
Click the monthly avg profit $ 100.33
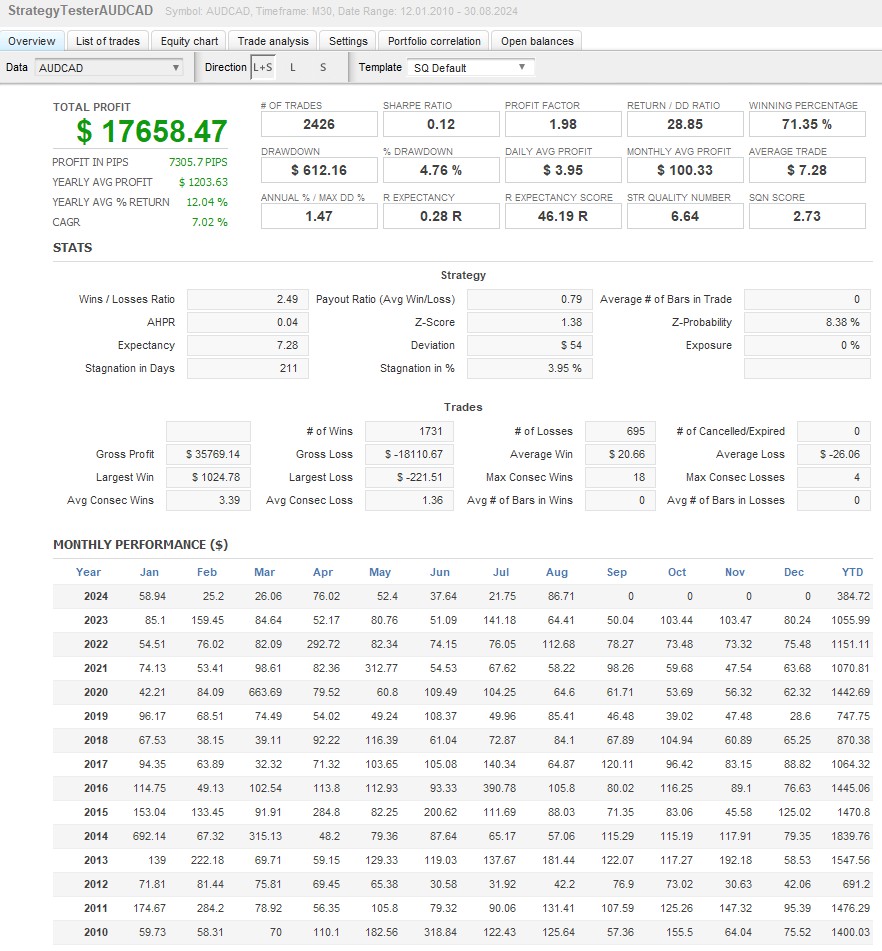[685, 170]
